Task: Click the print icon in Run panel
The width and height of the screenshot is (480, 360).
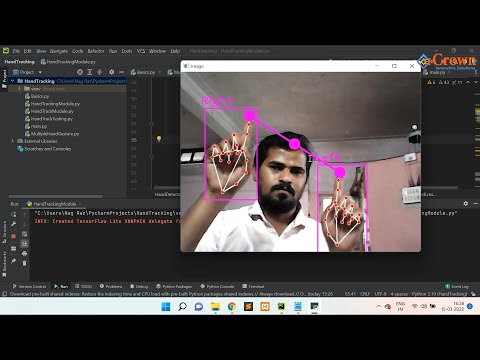Action: 24,254
